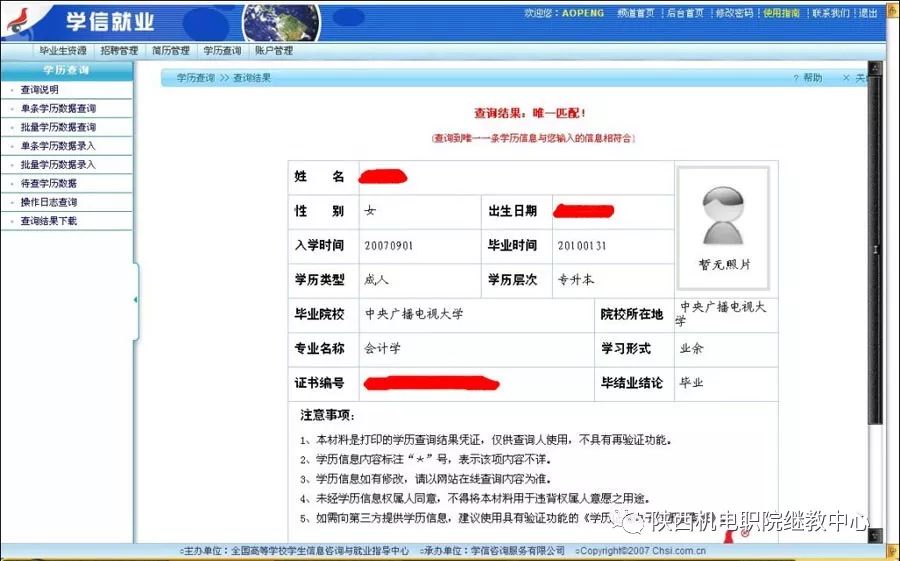The width and height of the screenshot is (900, 561).
Task: Open the 学历查询 top menu
Action: (x=223, y=51)
